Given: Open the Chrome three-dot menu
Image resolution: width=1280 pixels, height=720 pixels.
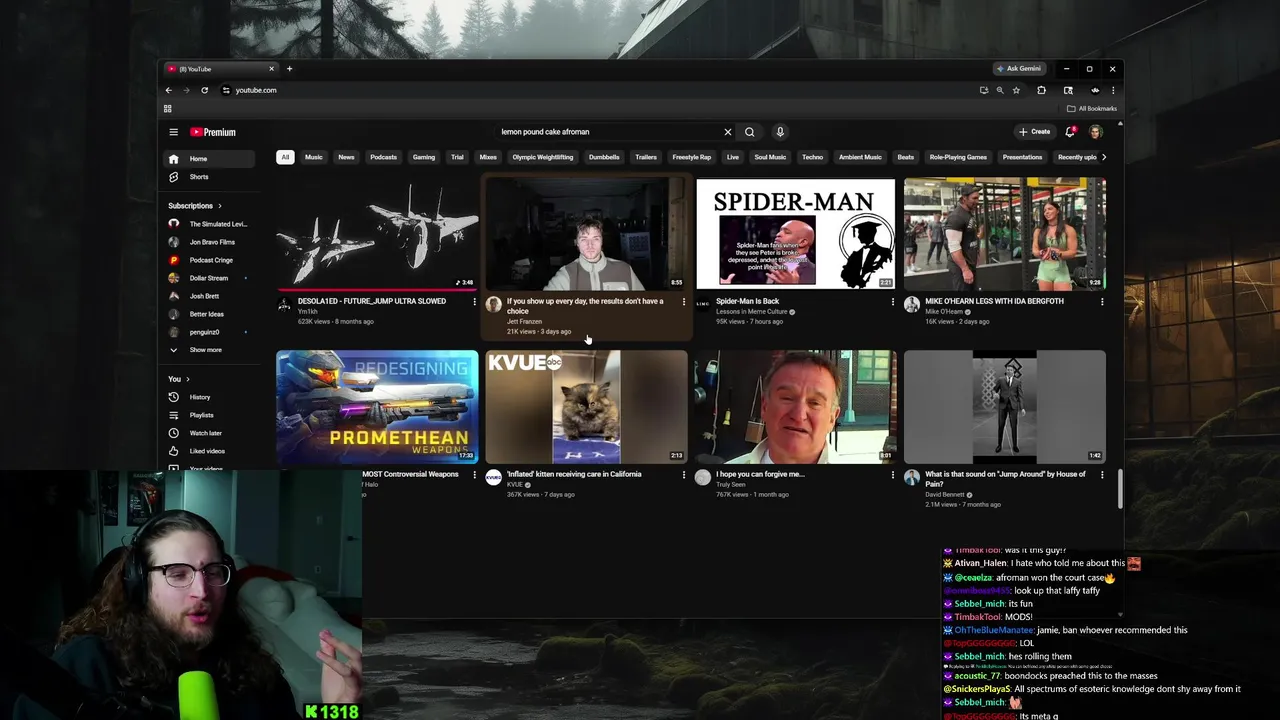Looking at the screenshot, I should (1112, 90).
